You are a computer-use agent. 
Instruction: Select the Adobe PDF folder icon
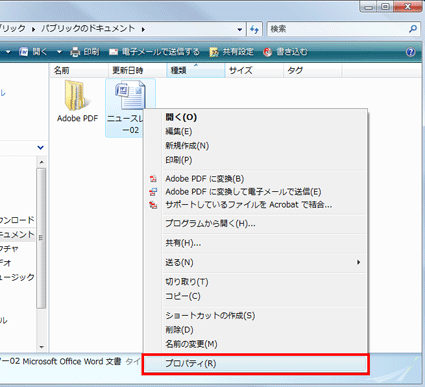(77, 96)
